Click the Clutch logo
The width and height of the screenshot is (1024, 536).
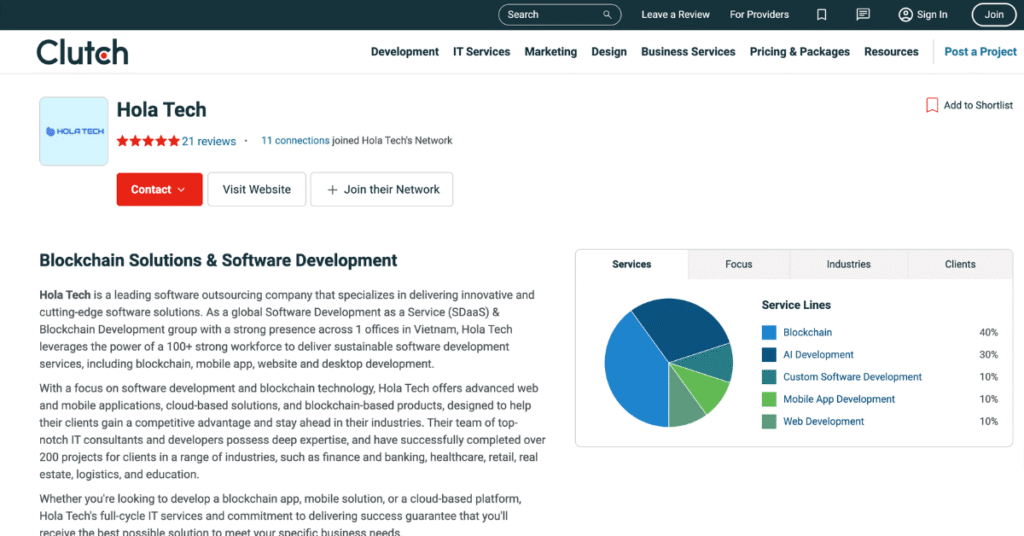(x=82, y=52)
